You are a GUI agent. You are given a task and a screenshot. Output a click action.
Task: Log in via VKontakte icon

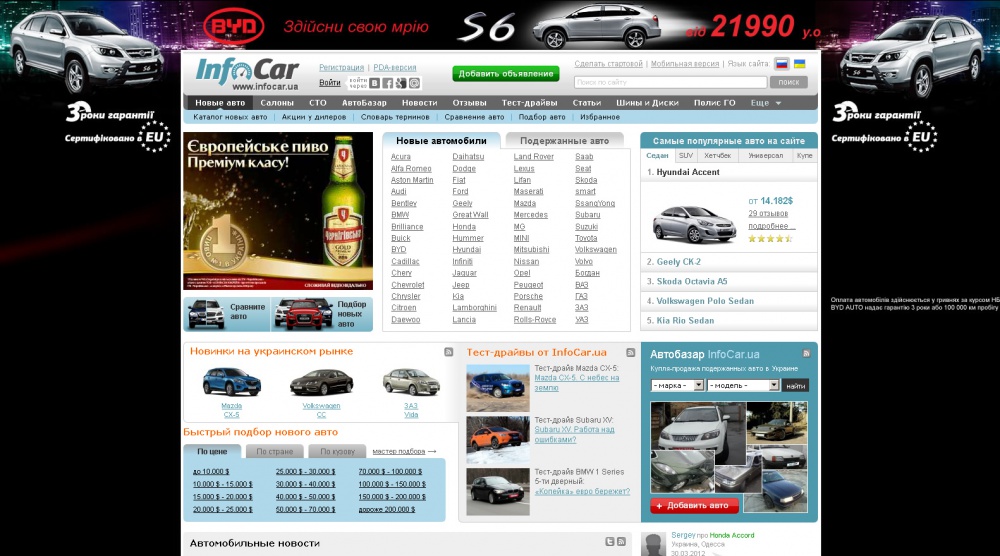coord(374,83)
